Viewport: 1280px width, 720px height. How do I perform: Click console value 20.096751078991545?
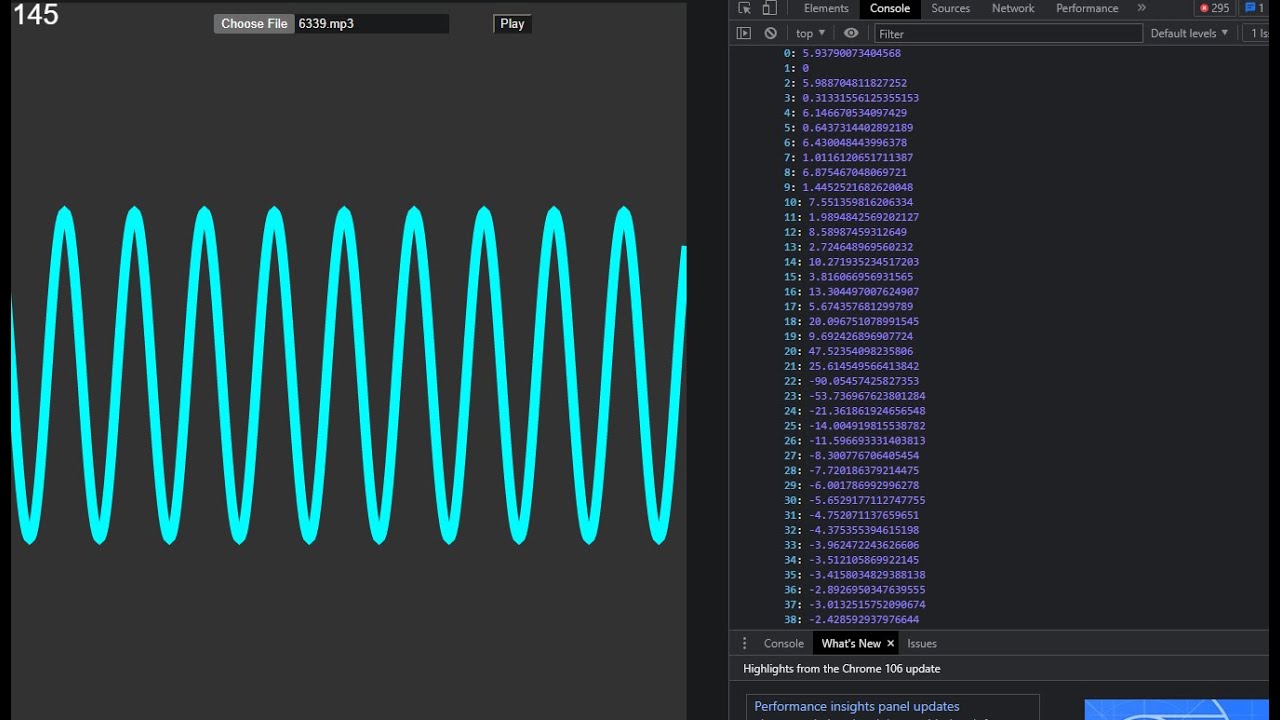coord(864,321)
